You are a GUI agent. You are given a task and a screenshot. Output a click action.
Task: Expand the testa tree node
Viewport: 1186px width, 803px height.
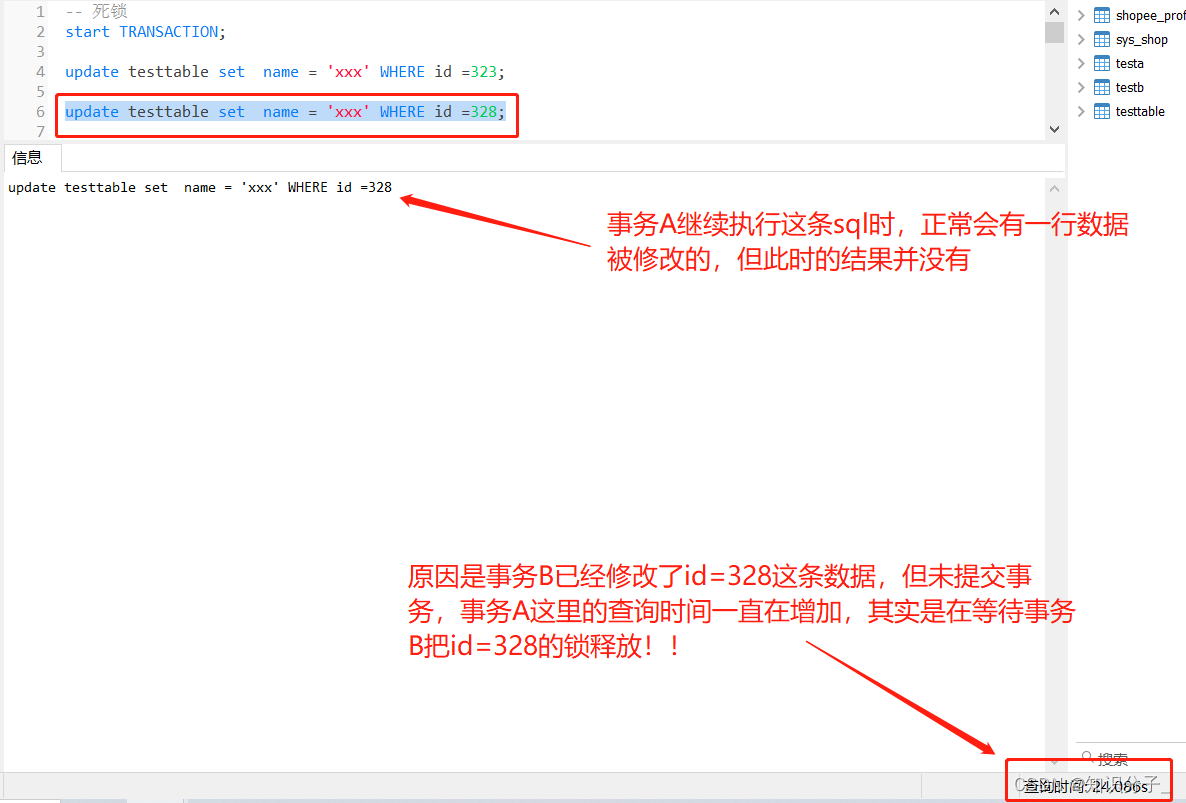pyautogui.click(x=1082, y=63)
